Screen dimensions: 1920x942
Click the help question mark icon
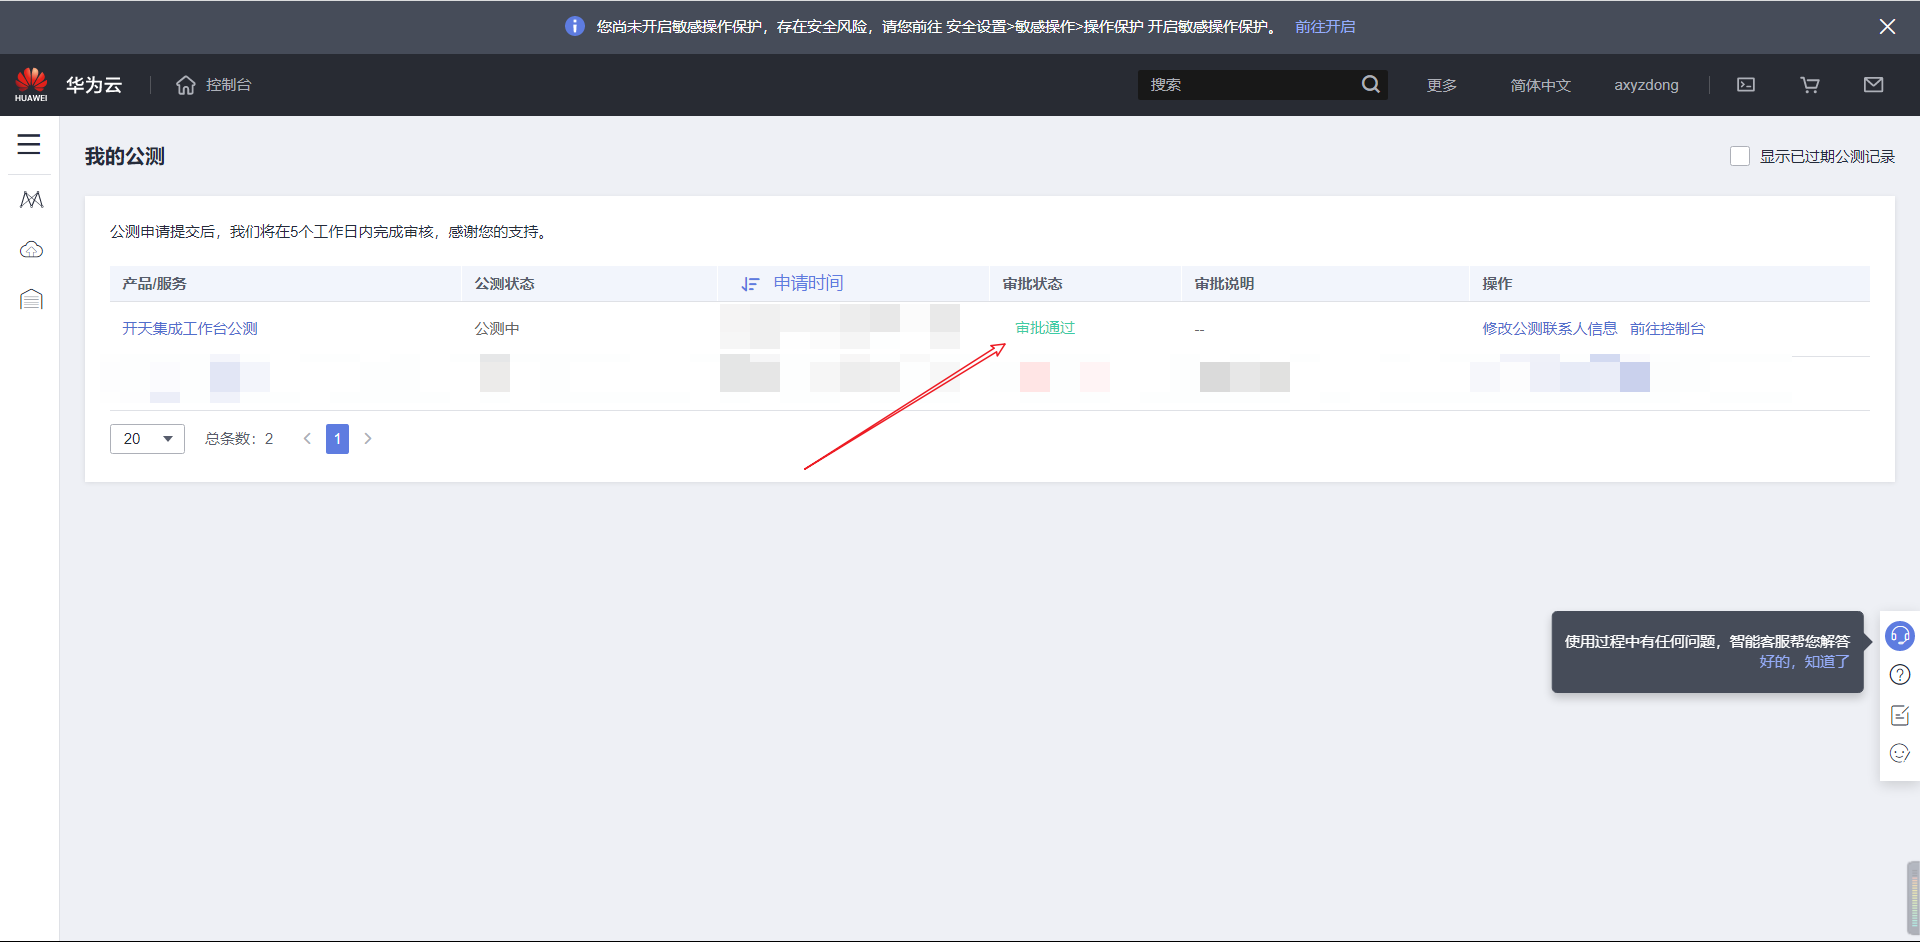1900,675
